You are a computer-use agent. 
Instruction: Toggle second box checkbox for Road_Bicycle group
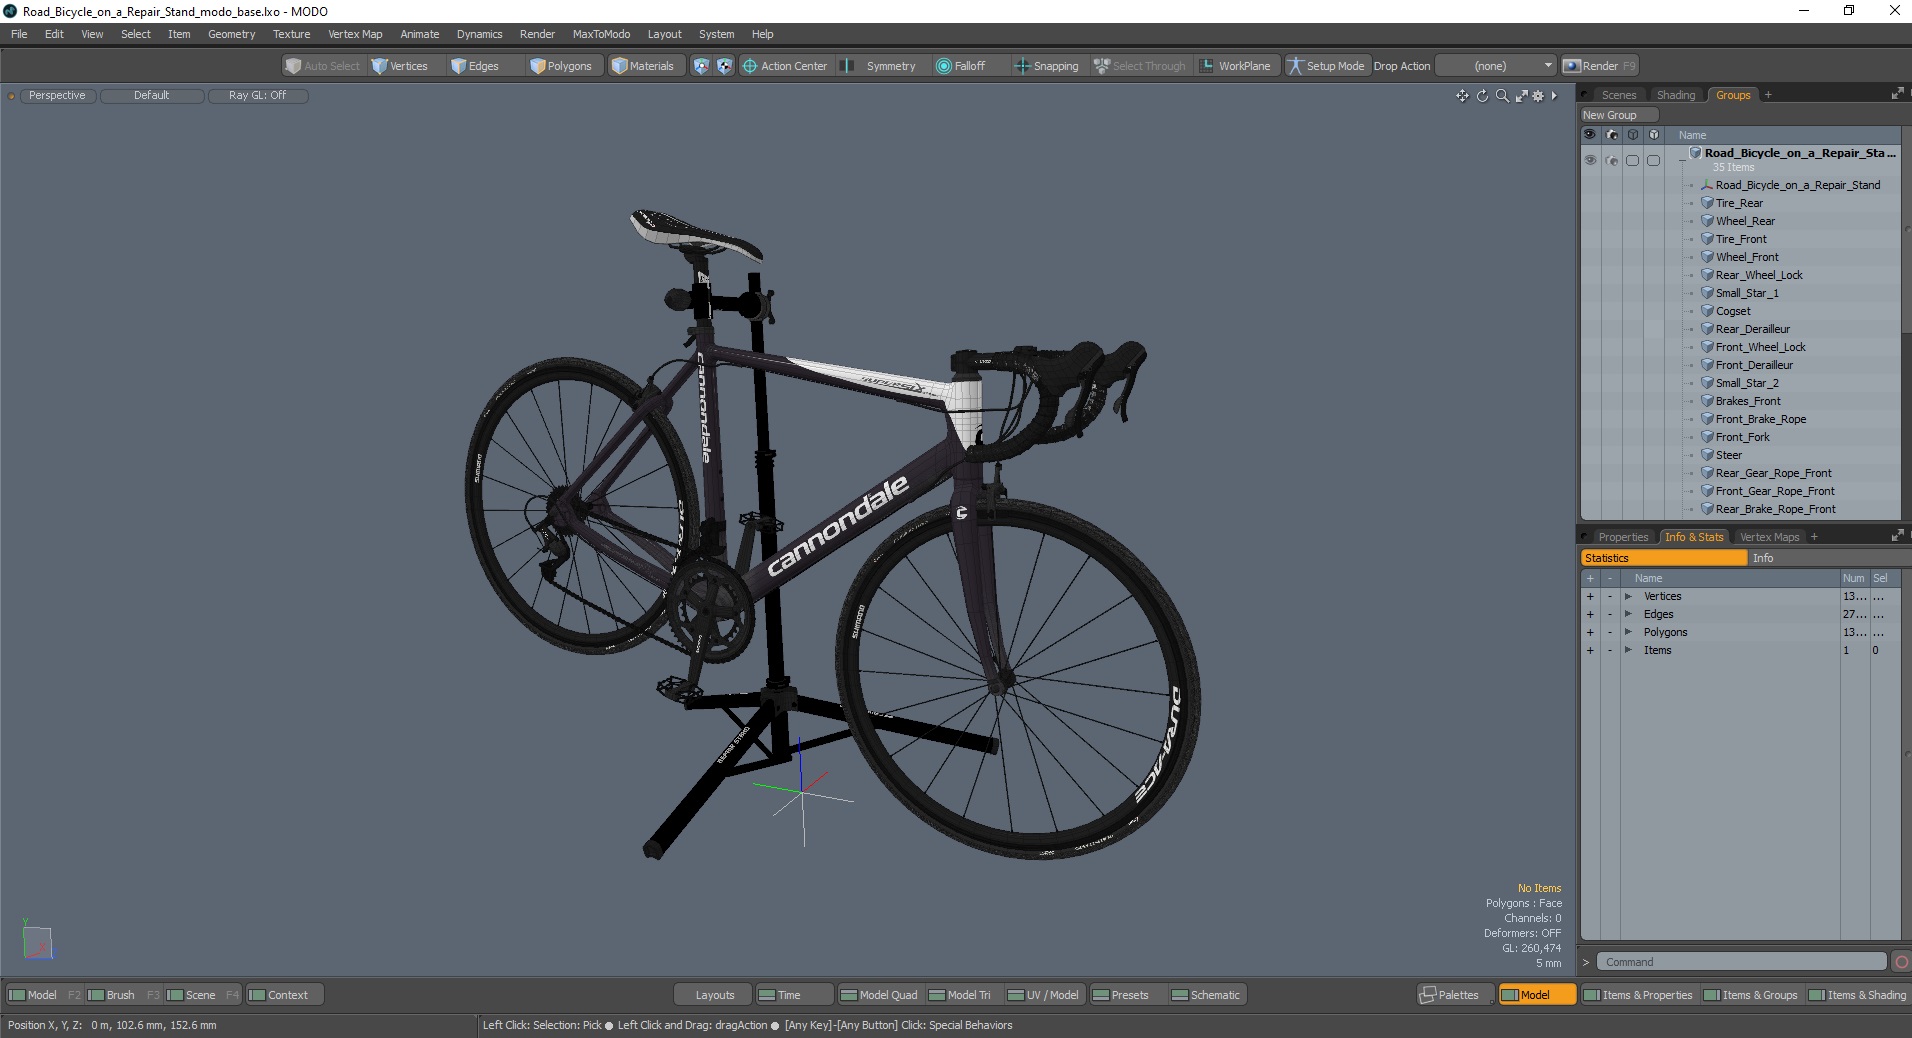pyautogui.click(x=1653, y=160)
